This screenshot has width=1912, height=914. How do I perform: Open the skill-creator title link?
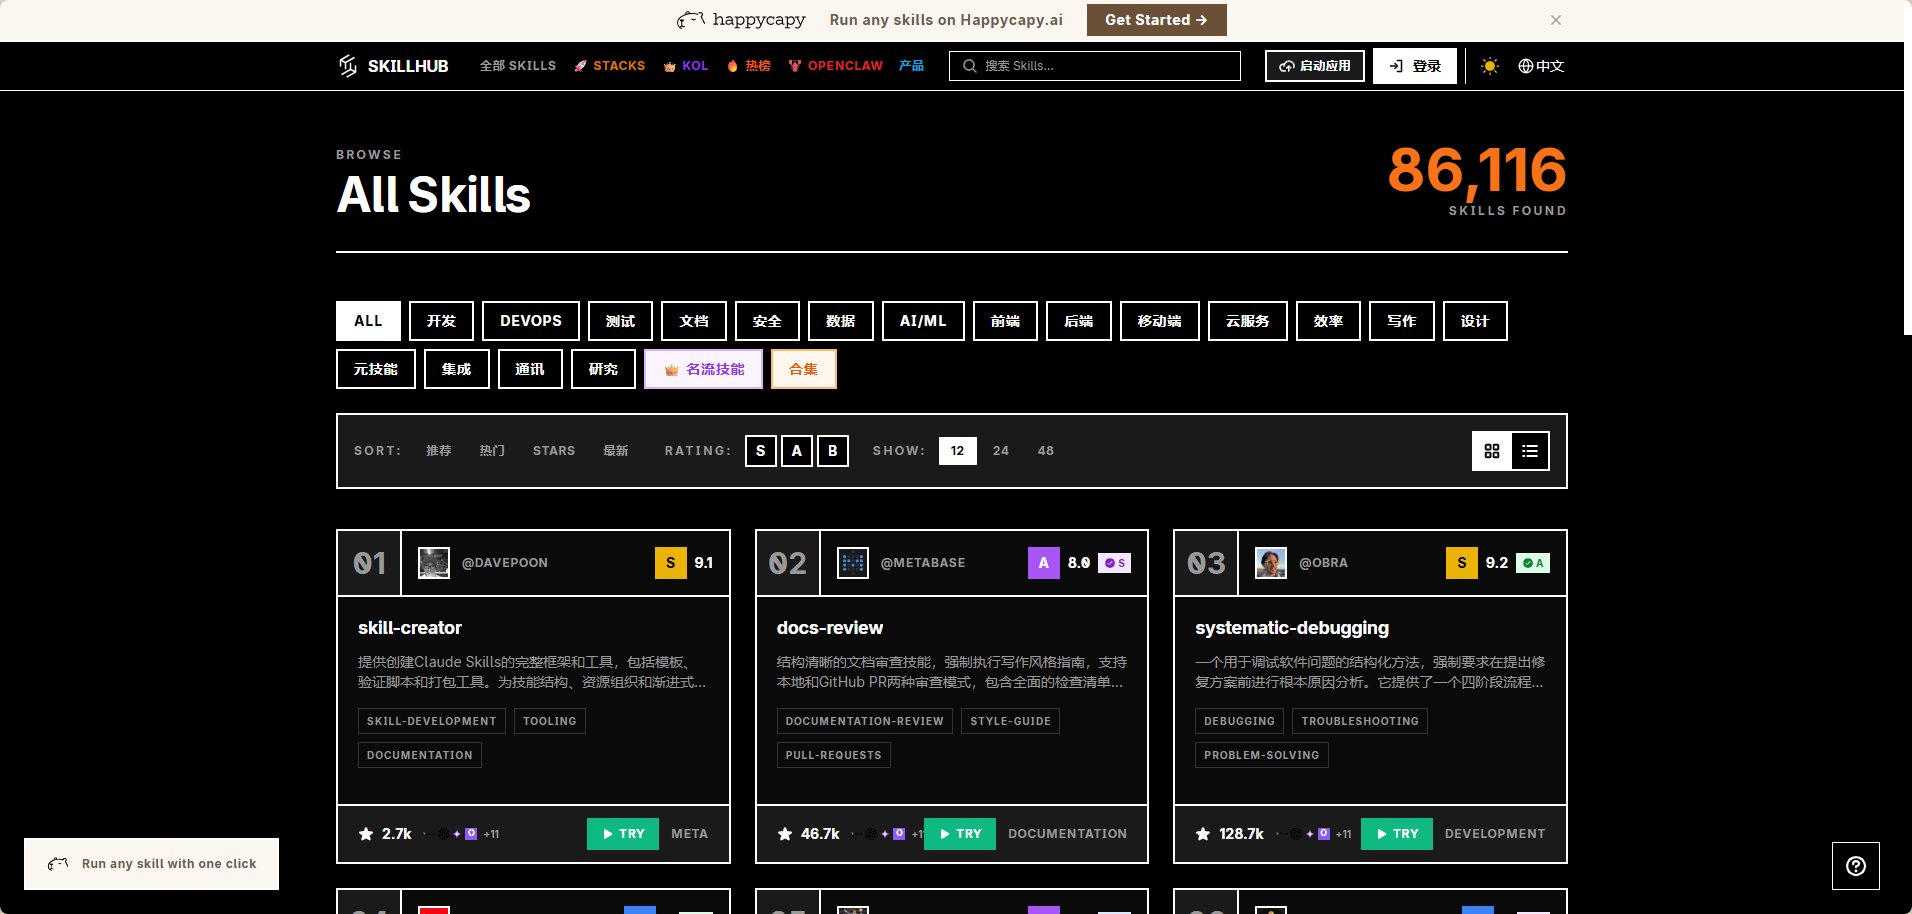pyautogui.click(x=410, y=628)
